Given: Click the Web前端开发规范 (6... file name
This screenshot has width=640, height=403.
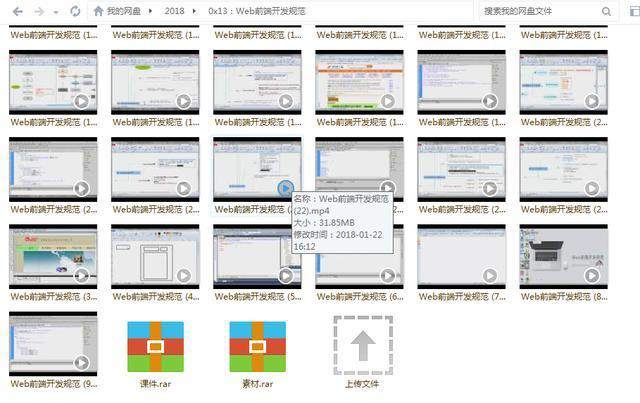Looking at the screenshot, I should 360,297.
